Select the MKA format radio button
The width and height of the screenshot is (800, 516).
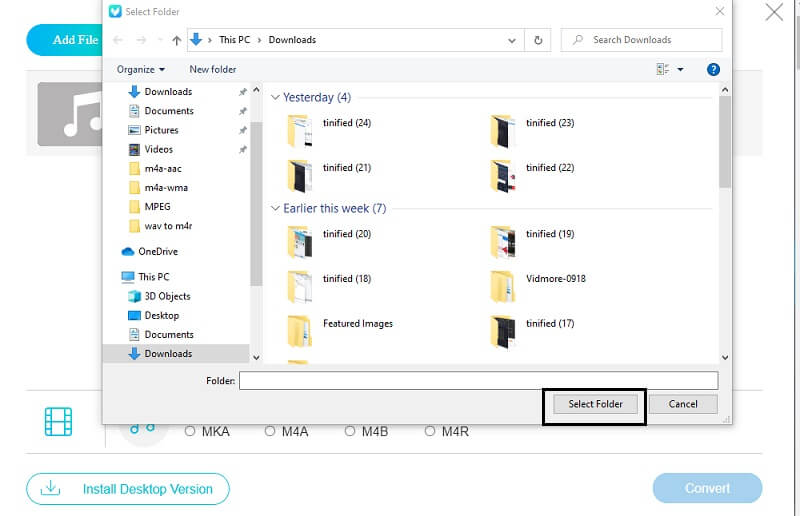[190, 431]
